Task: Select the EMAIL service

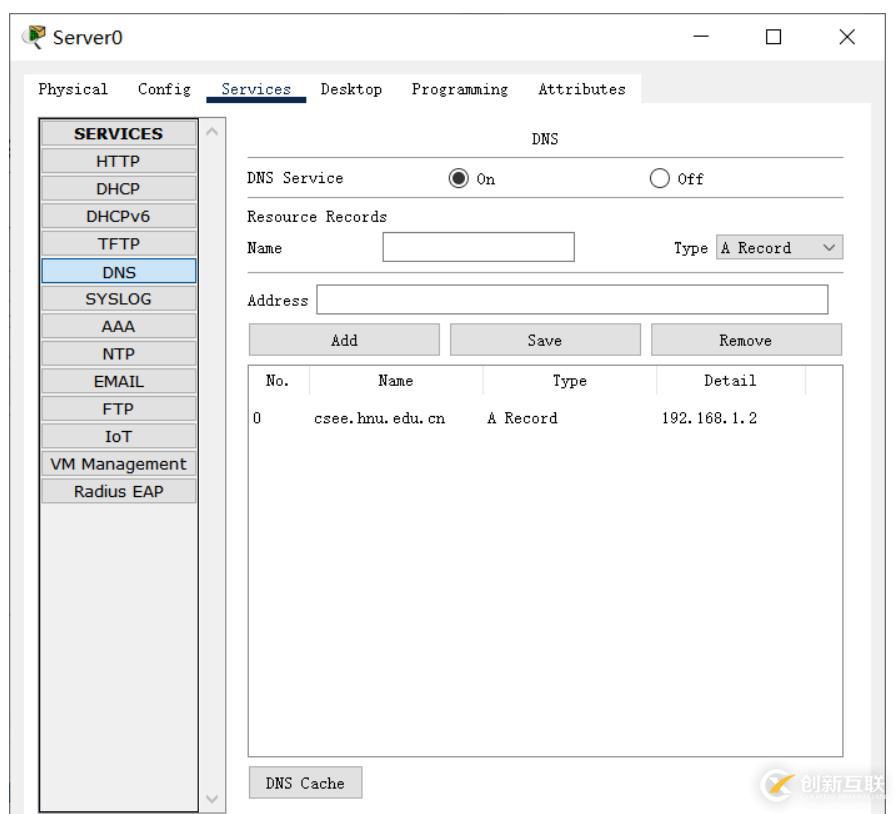Action: tap(119, 381)
